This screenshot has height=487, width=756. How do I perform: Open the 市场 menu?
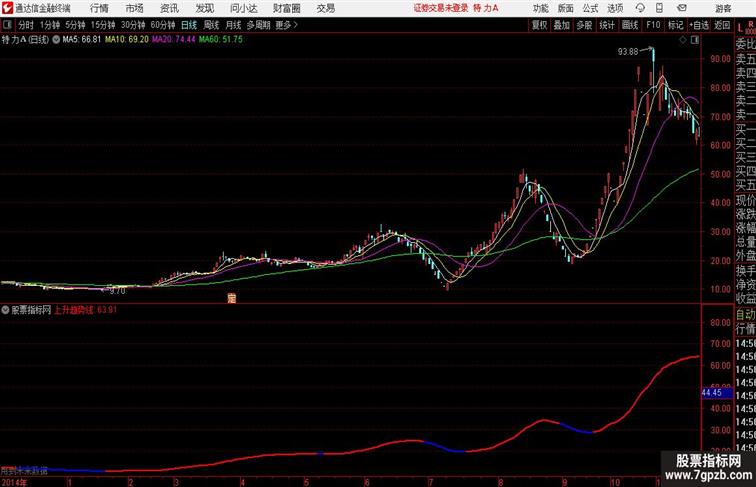tap(135, 8)
